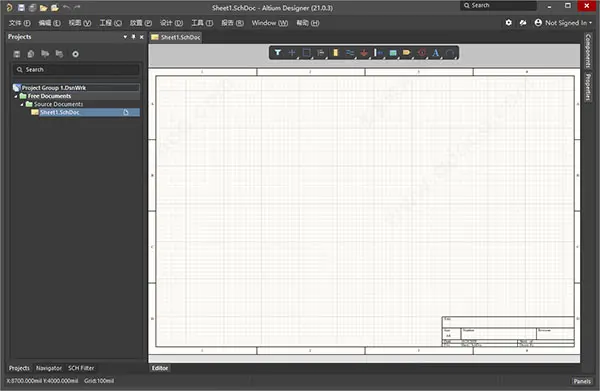Choose the red power port tool
The image size is (600, 391).
coord(364,53)
